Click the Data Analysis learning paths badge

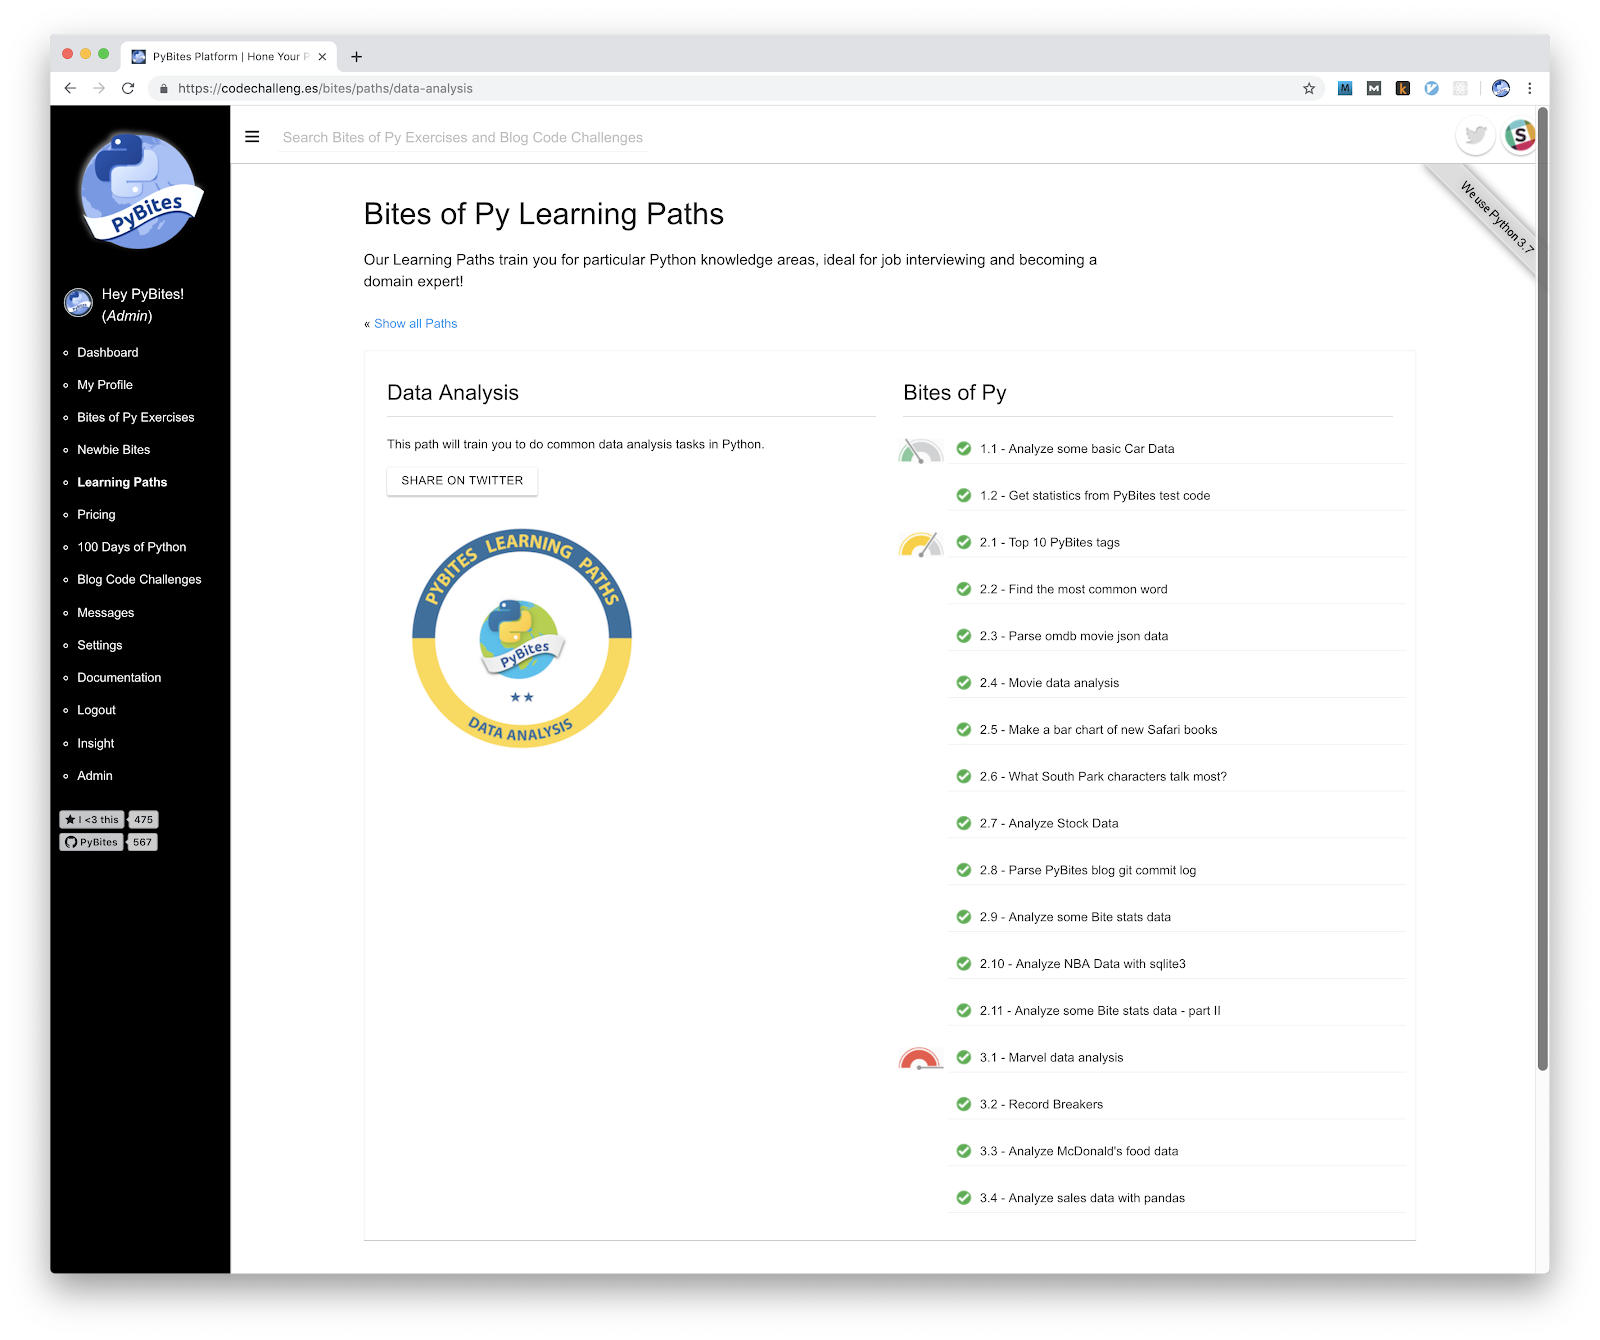(522, 638)
